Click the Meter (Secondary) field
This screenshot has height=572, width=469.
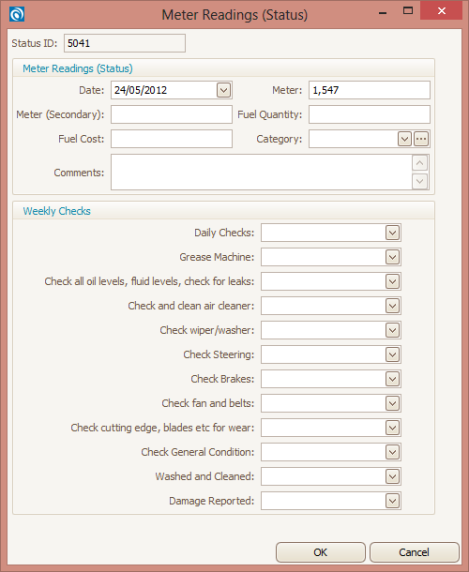172,115
